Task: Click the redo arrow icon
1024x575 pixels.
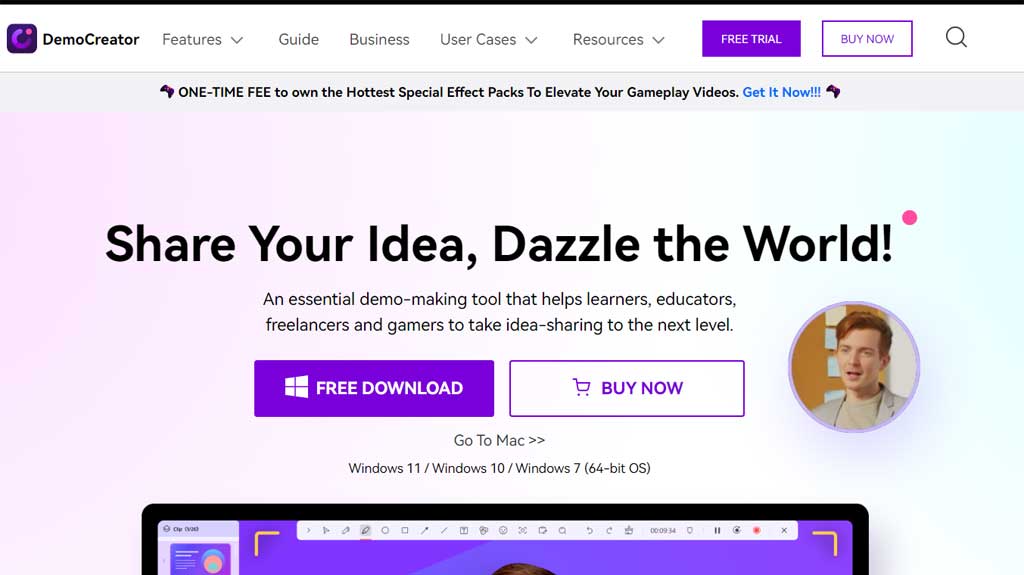Action: click(609, 531)
